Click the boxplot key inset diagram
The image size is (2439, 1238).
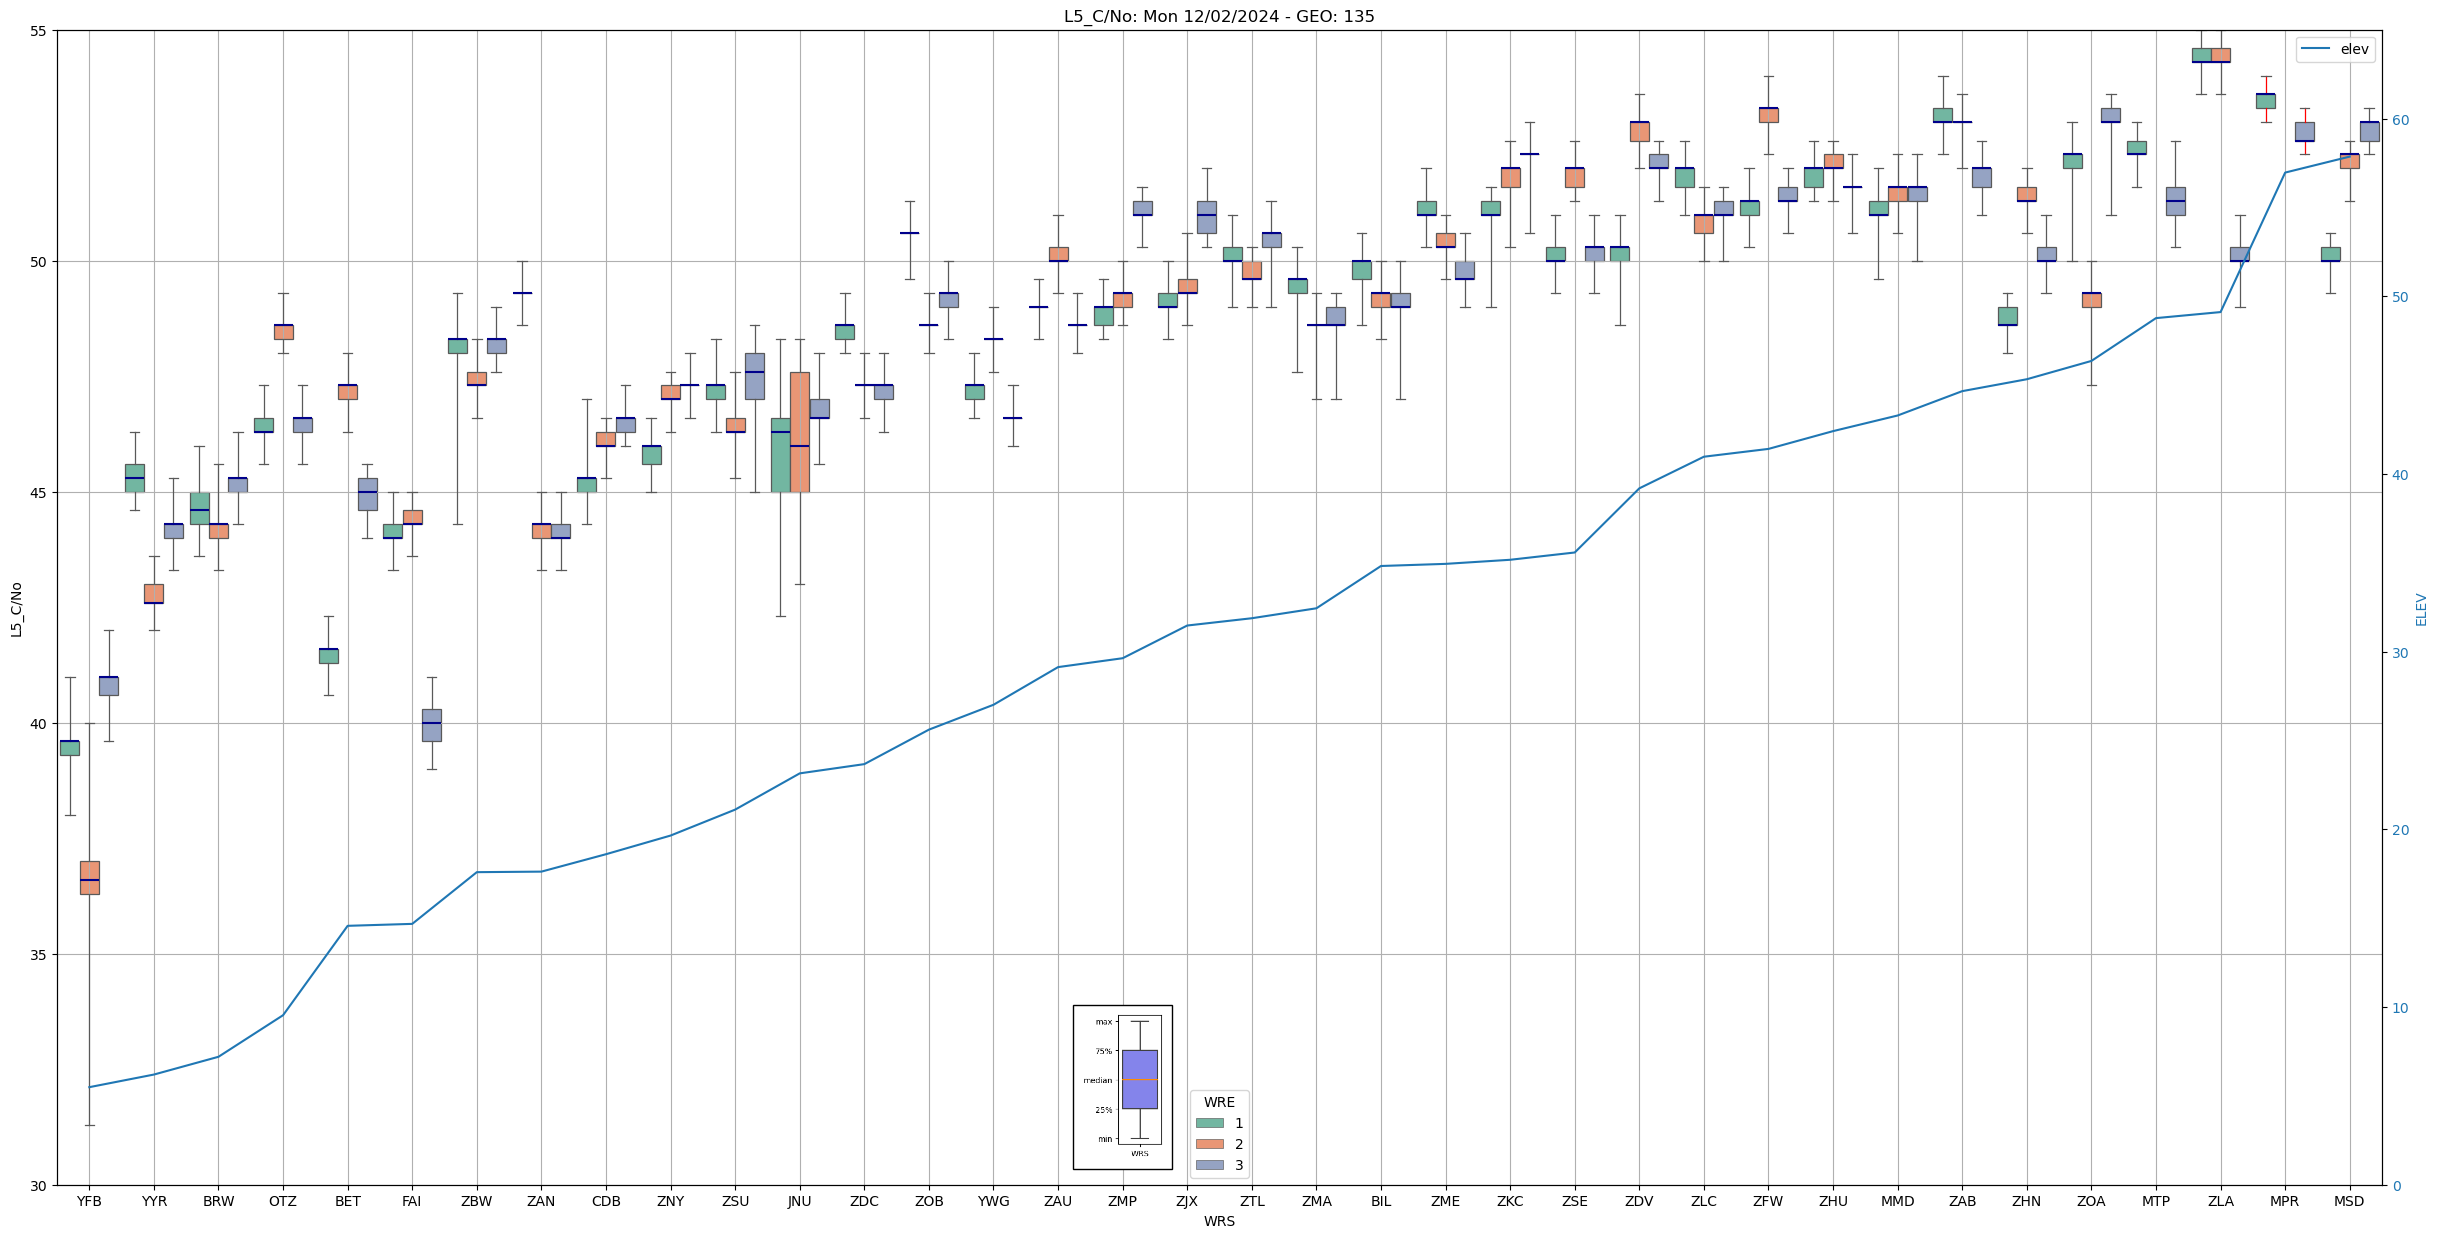click(1122, 1087)
